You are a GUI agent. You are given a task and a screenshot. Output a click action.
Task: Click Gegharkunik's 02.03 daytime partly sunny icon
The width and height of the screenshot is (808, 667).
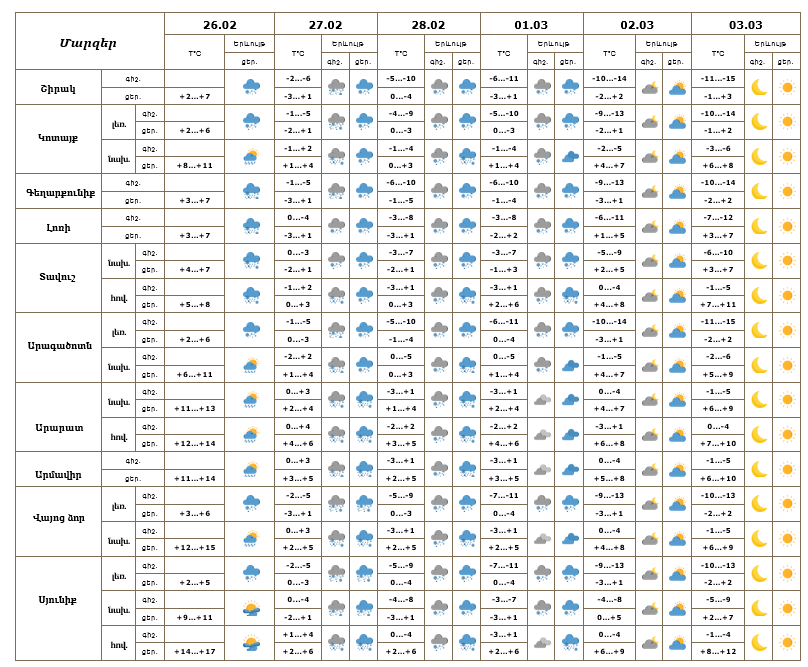[x=677, y=191]
